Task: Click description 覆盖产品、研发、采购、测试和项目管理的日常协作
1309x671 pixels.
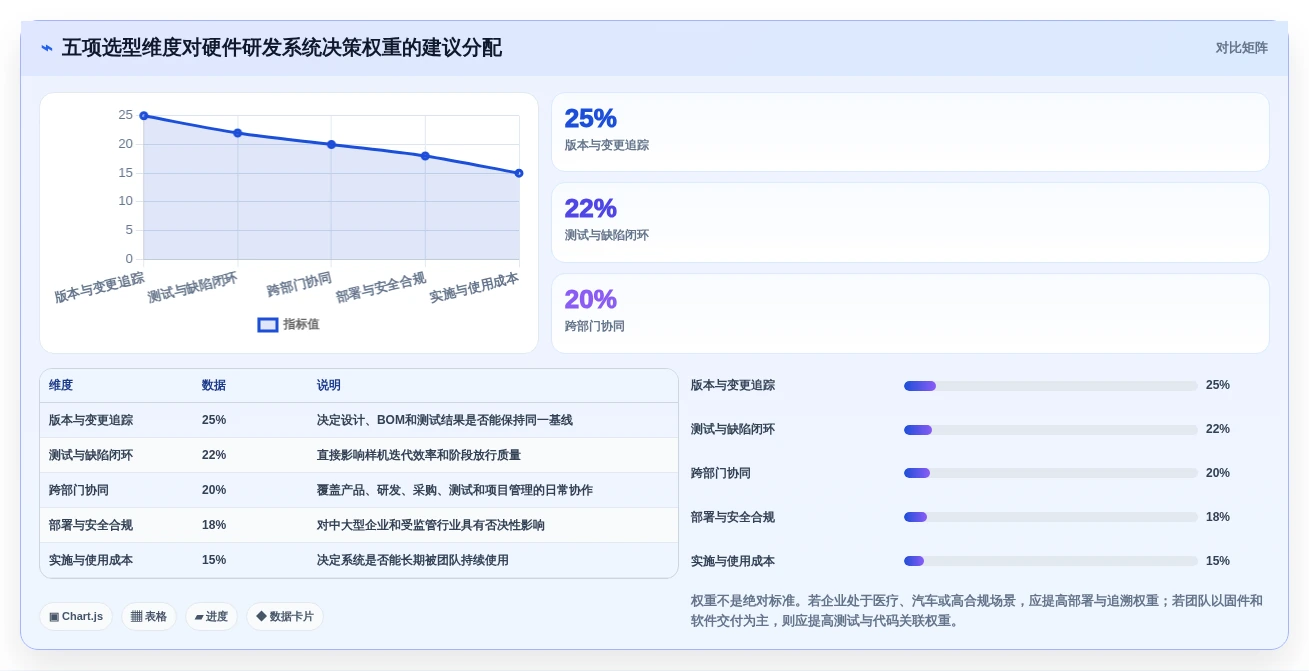Action: tap(455, 490)
